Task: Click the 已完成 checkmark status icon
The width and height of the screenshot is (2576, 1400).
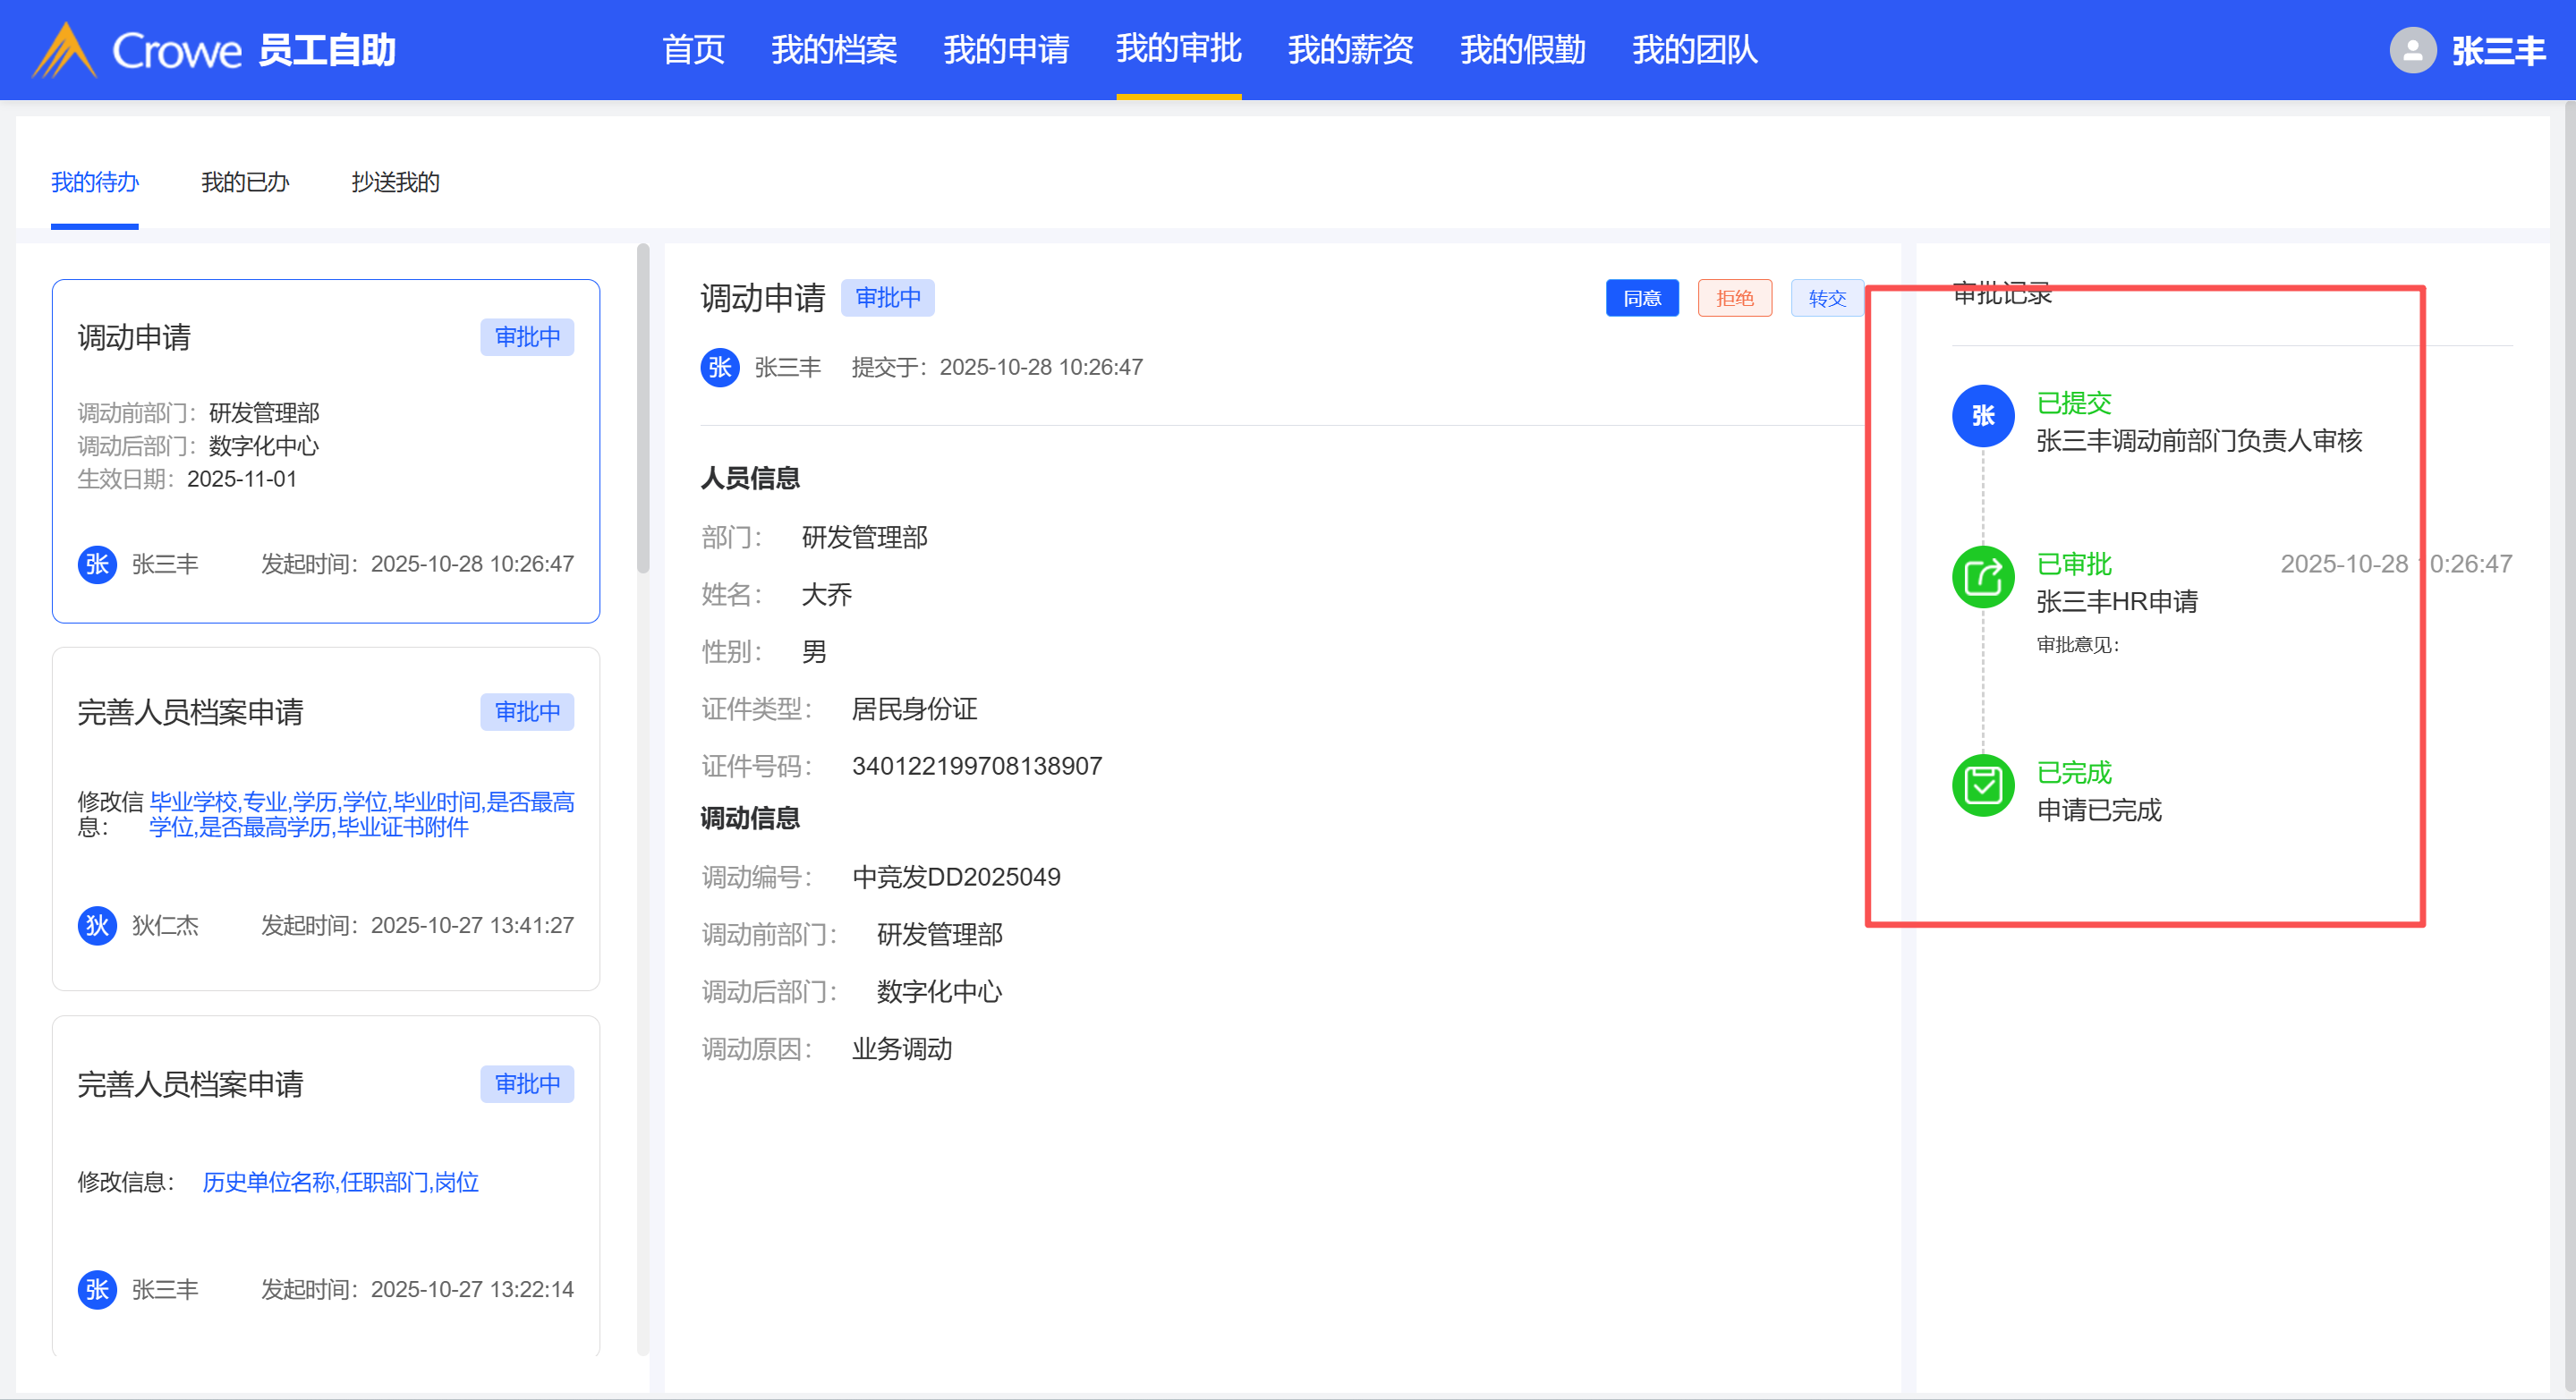Action: 1982,785
